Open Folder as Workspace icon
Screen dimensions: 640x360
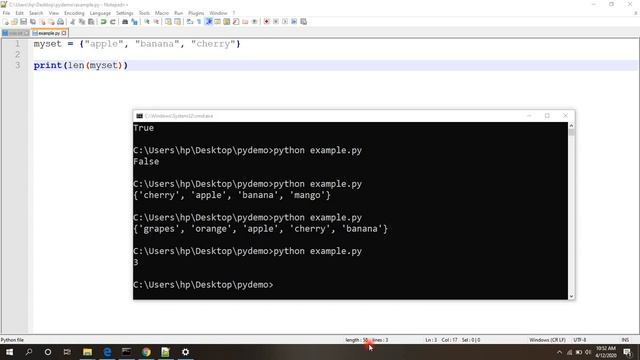(x=245, y=22)
